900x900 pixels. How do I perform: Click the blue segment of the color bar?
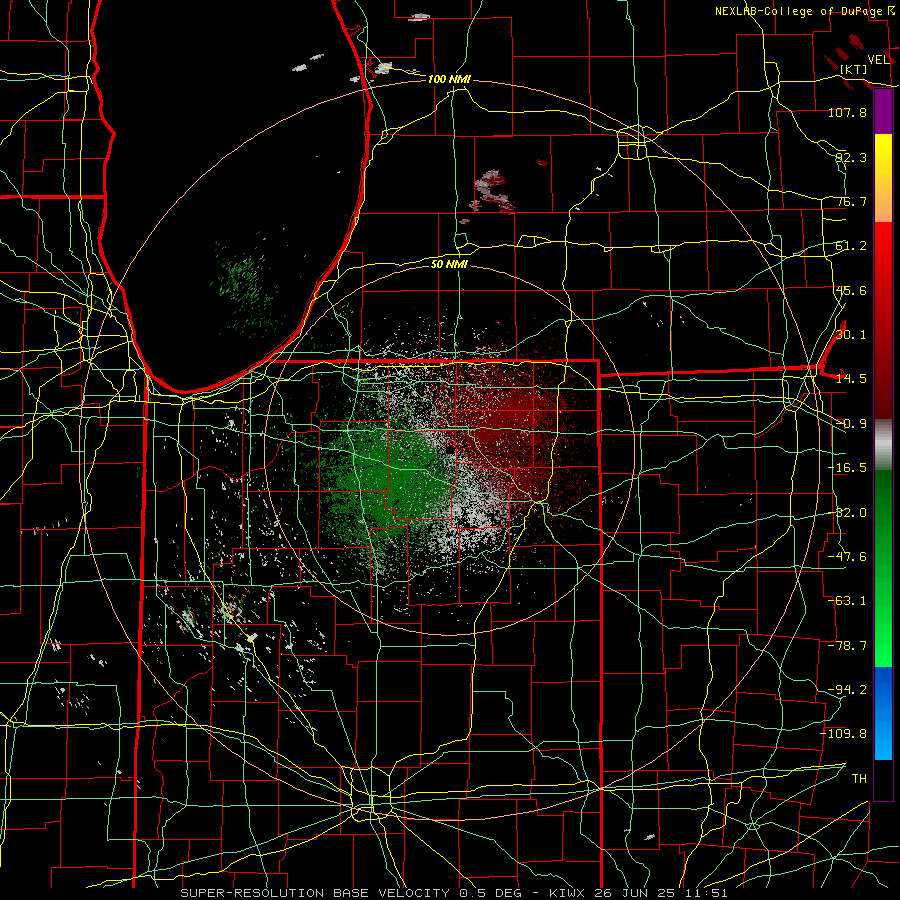click(883, 713)
